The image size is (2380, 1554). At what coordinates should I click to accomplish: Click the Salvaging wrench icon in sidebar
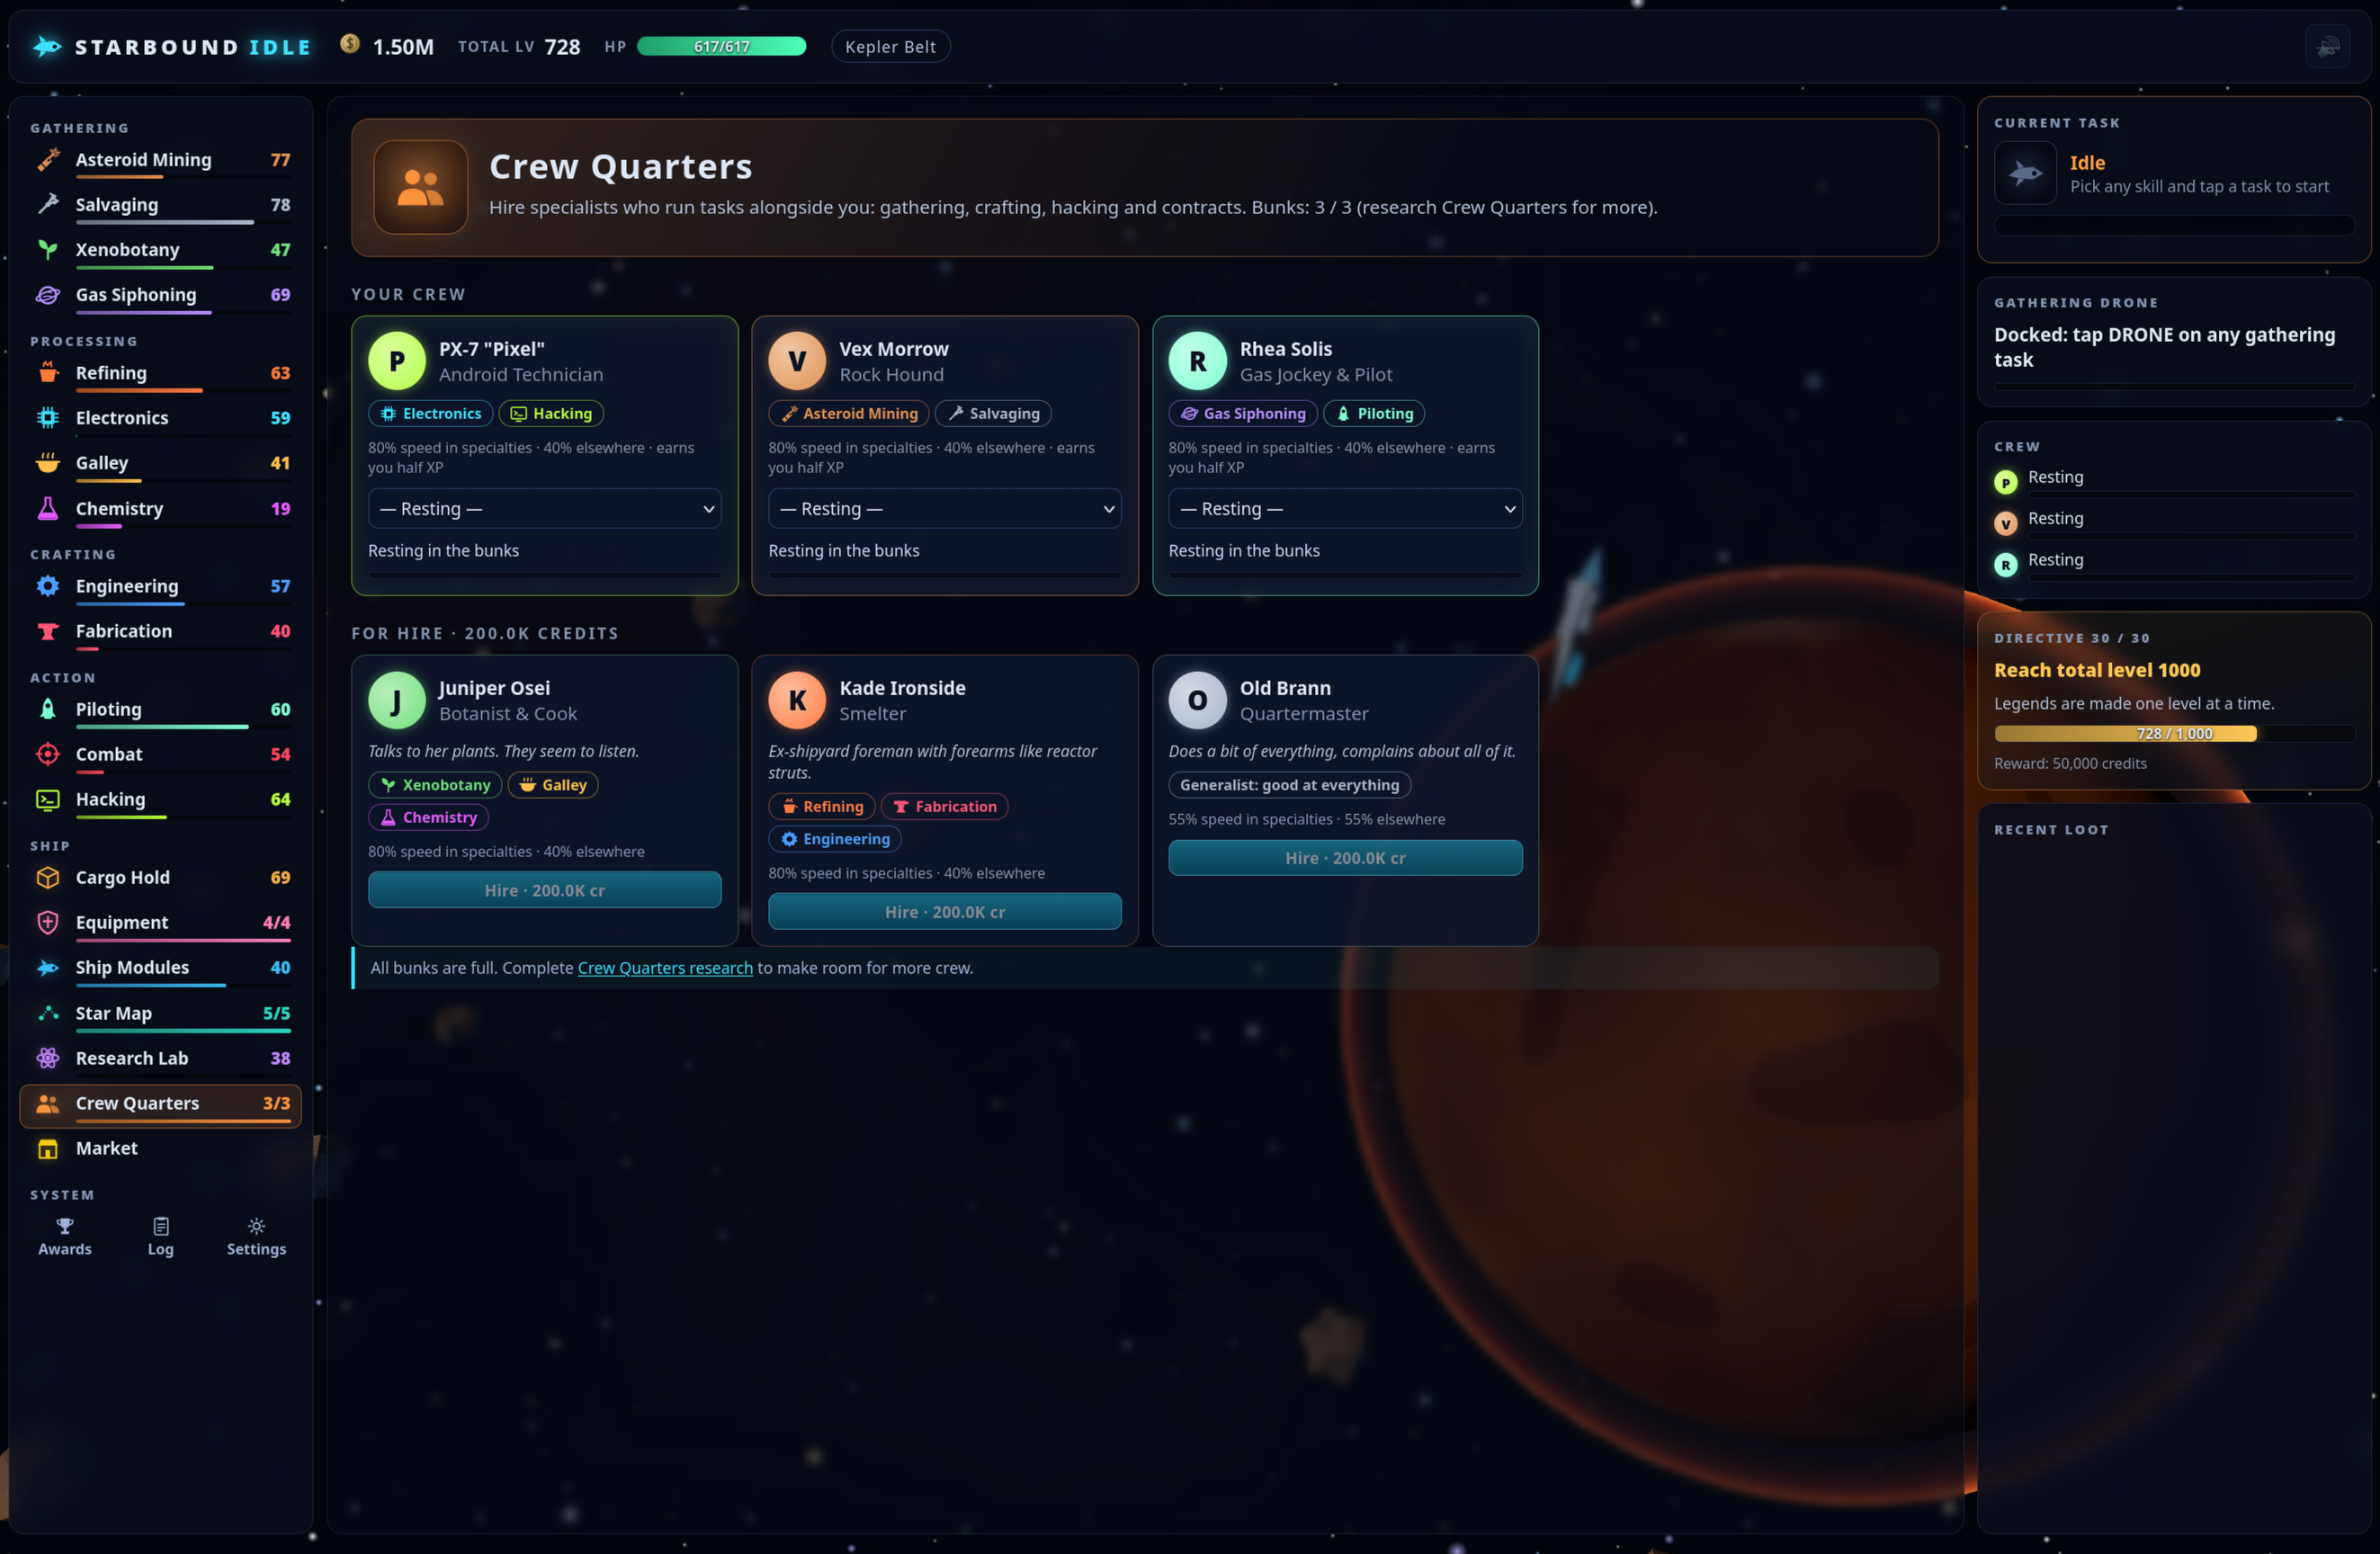click(x=48, y=205)
